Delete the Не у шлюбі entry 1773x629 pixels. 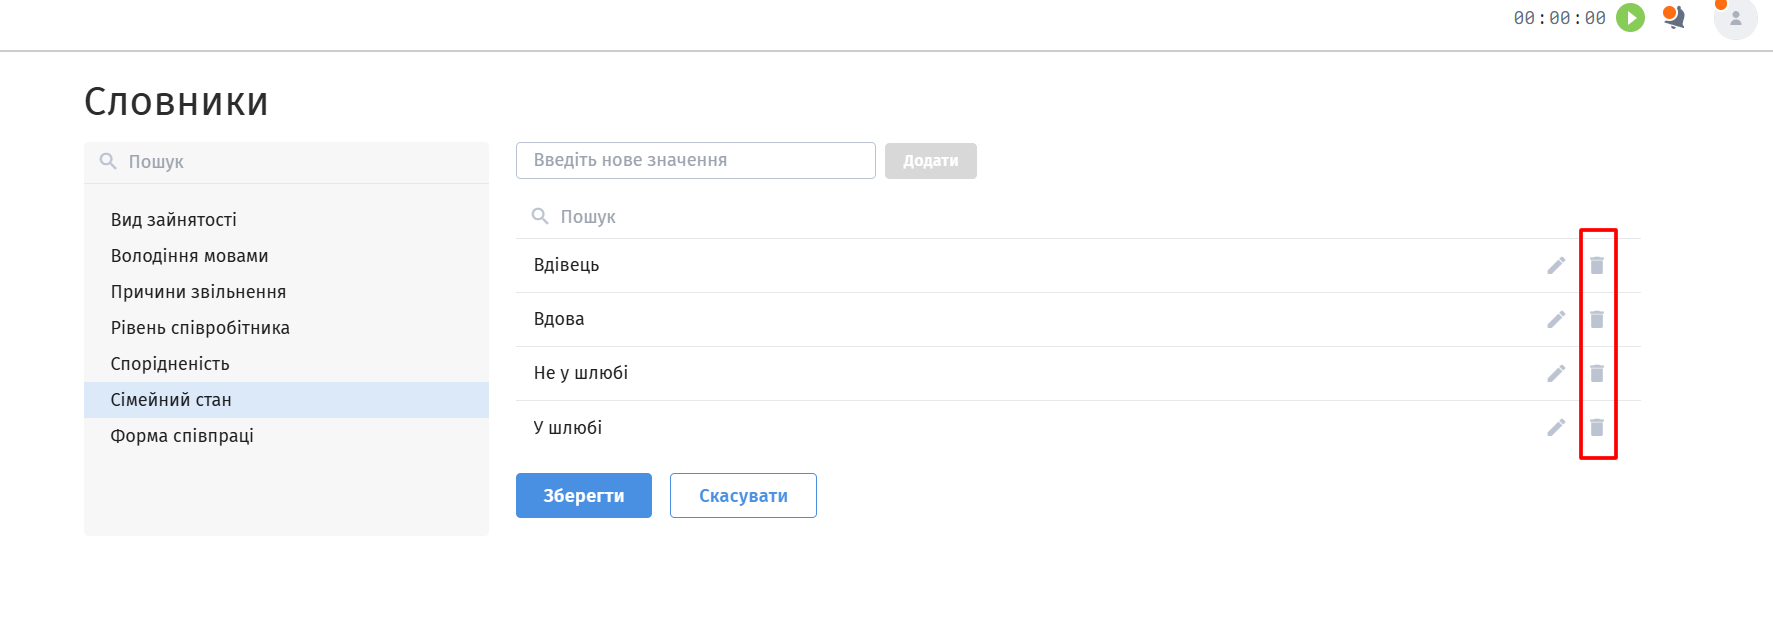1597,373
